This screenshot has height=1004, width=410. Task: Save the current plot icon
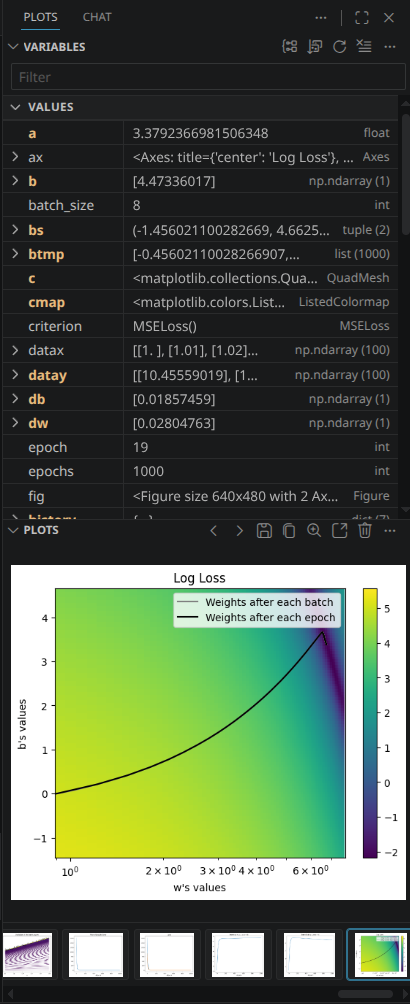click(x=264, y=530)
